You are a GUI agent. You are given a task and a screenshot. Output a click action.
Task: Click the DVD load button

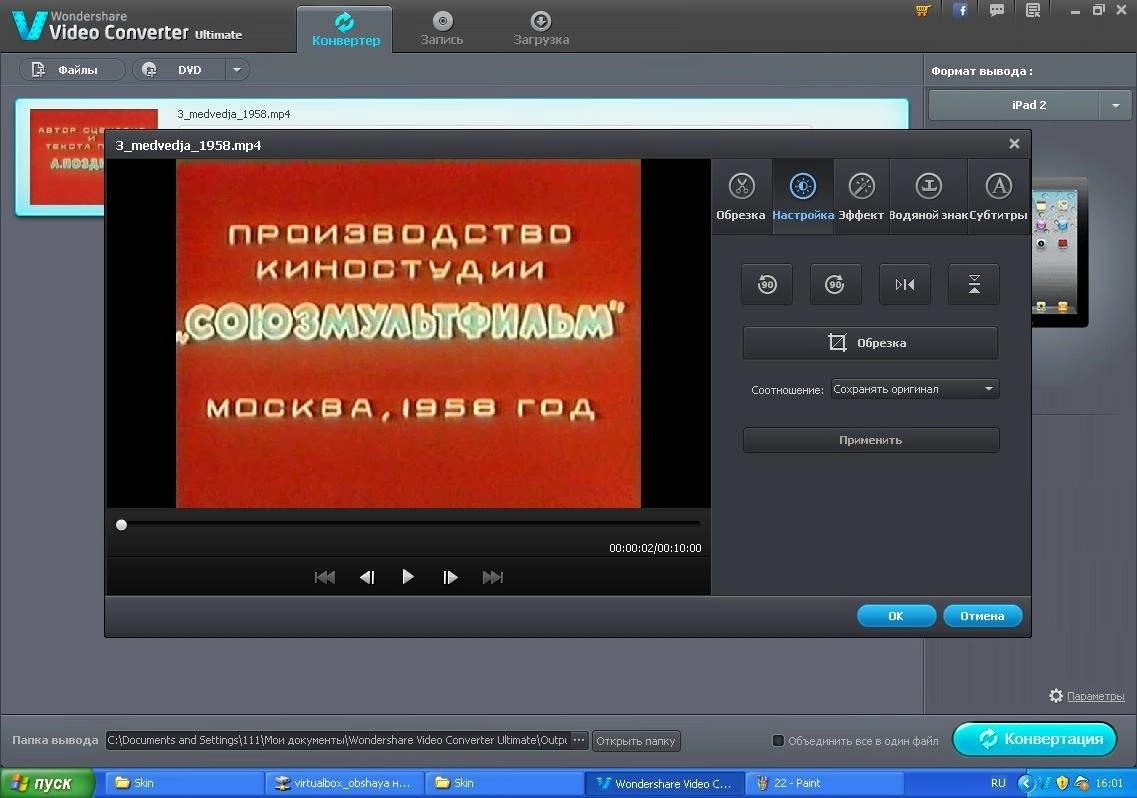179,70
